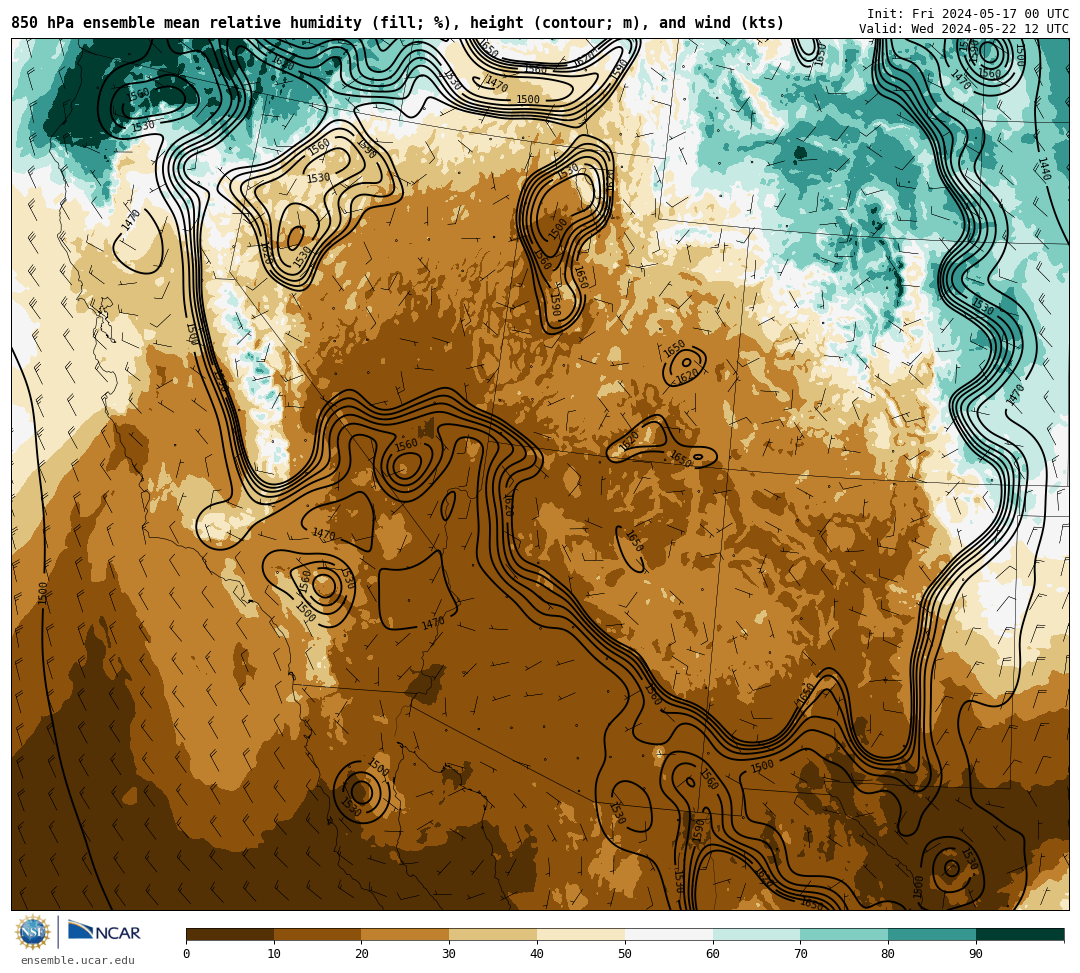Pick the 70–80 teal colorbar segment

tap(844, 934)
